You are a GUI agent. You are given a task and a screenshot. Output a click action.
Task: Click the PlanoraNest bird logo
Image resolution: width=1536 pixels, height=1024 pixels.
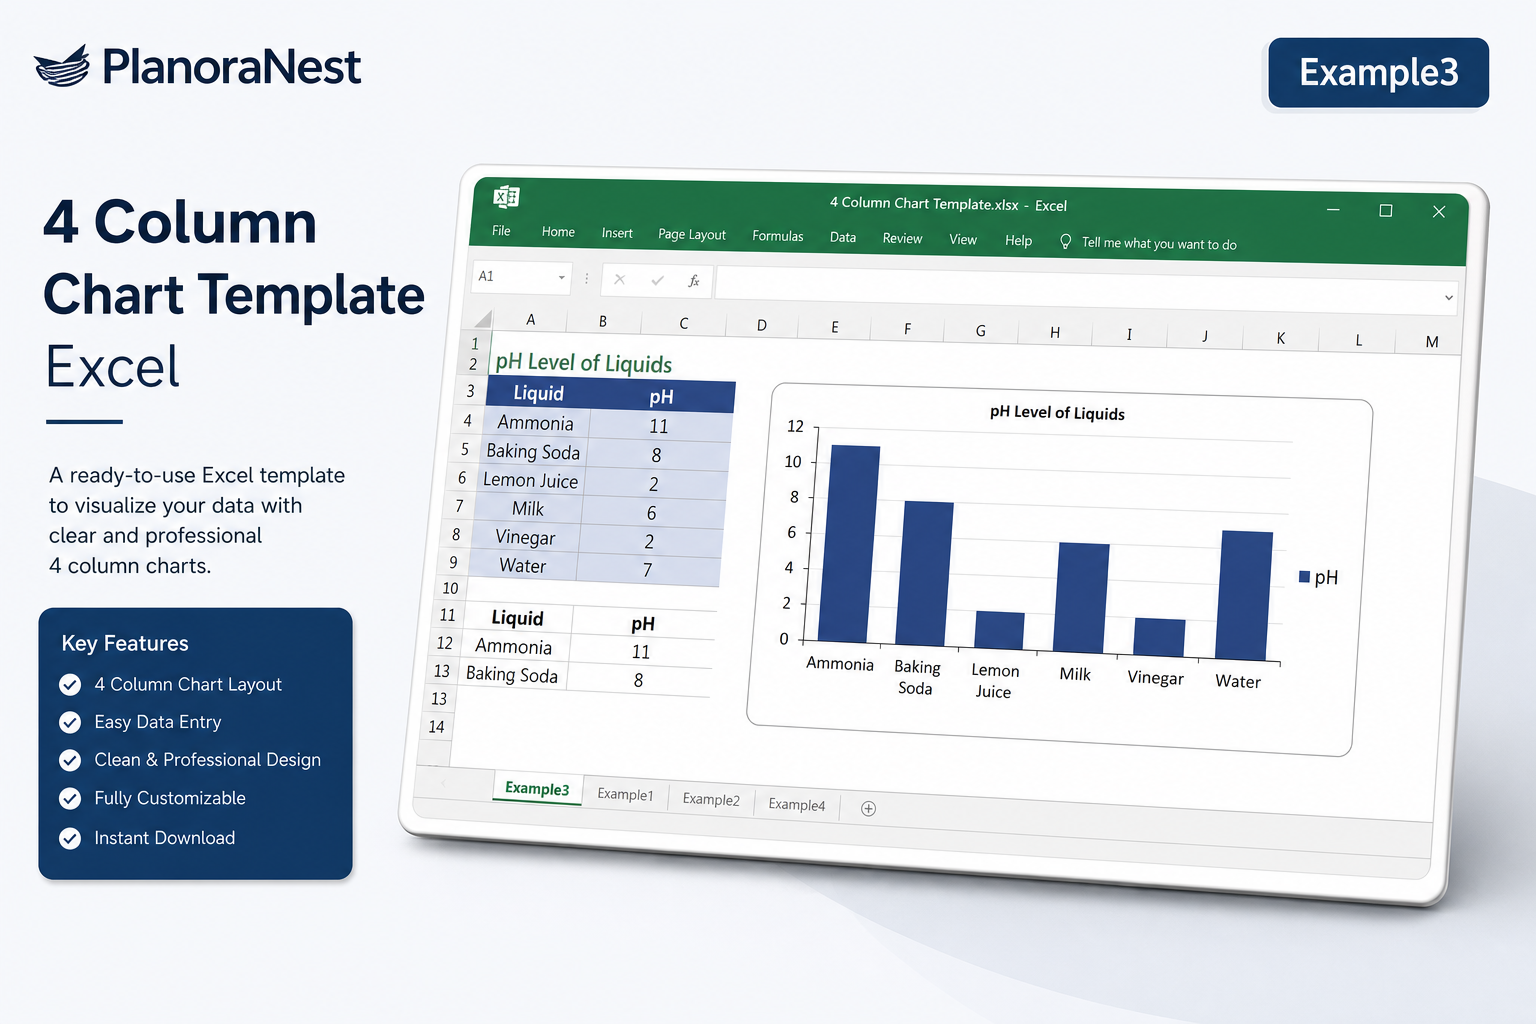pos(62,66)
